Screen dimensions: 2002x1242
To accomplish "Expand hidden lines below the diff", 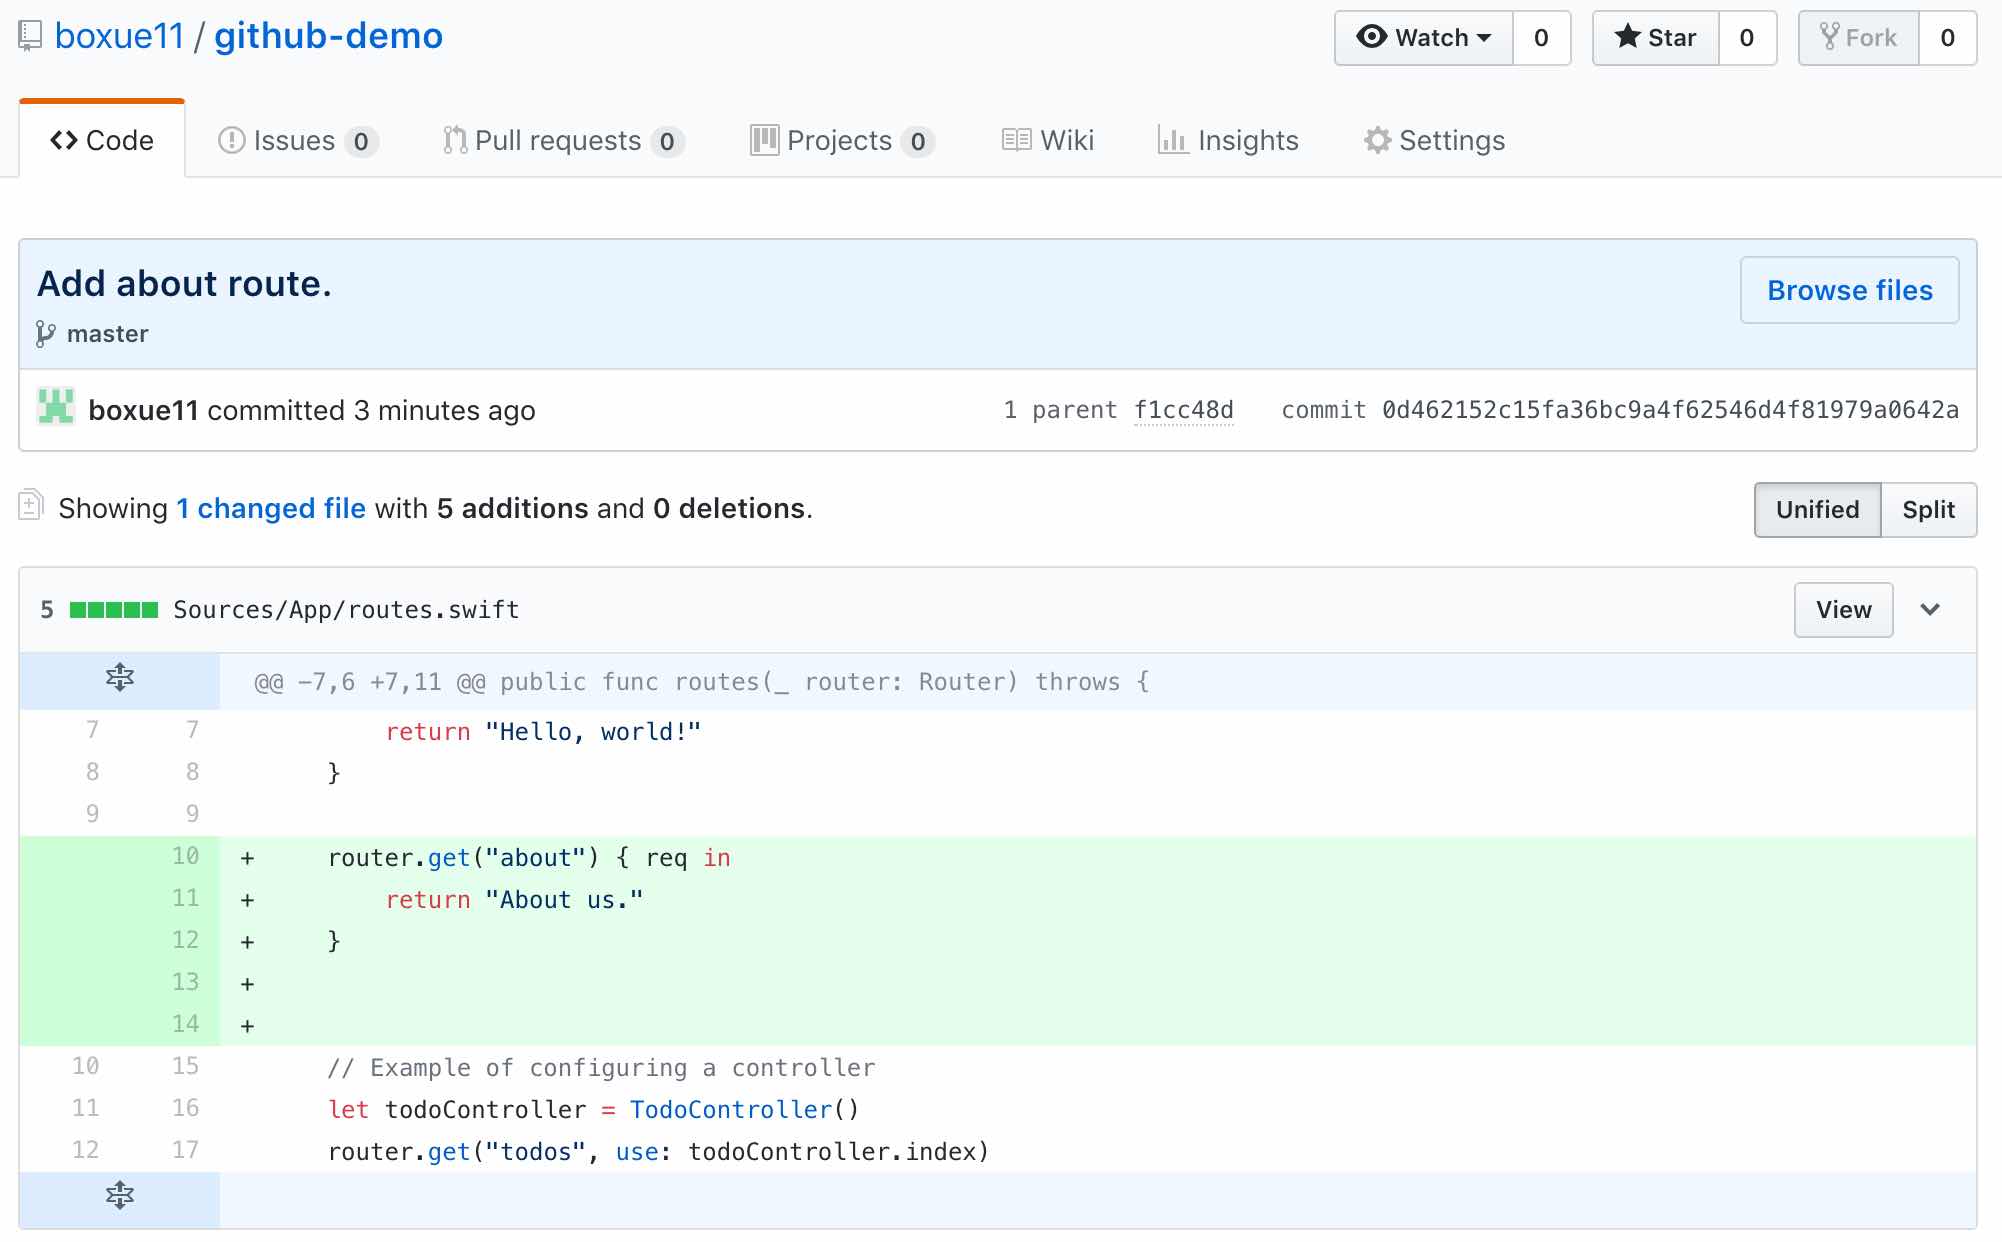I will pos(120,1195).
